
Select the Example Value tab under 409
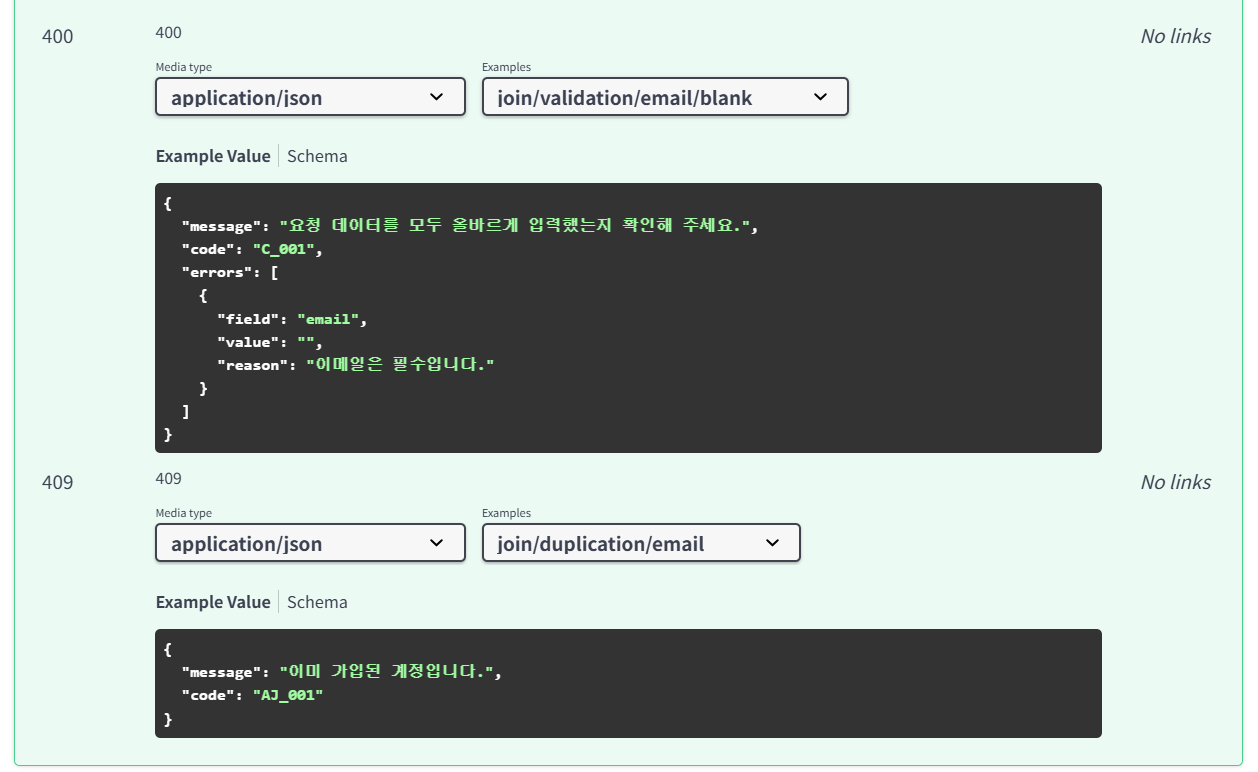(212, 601)
